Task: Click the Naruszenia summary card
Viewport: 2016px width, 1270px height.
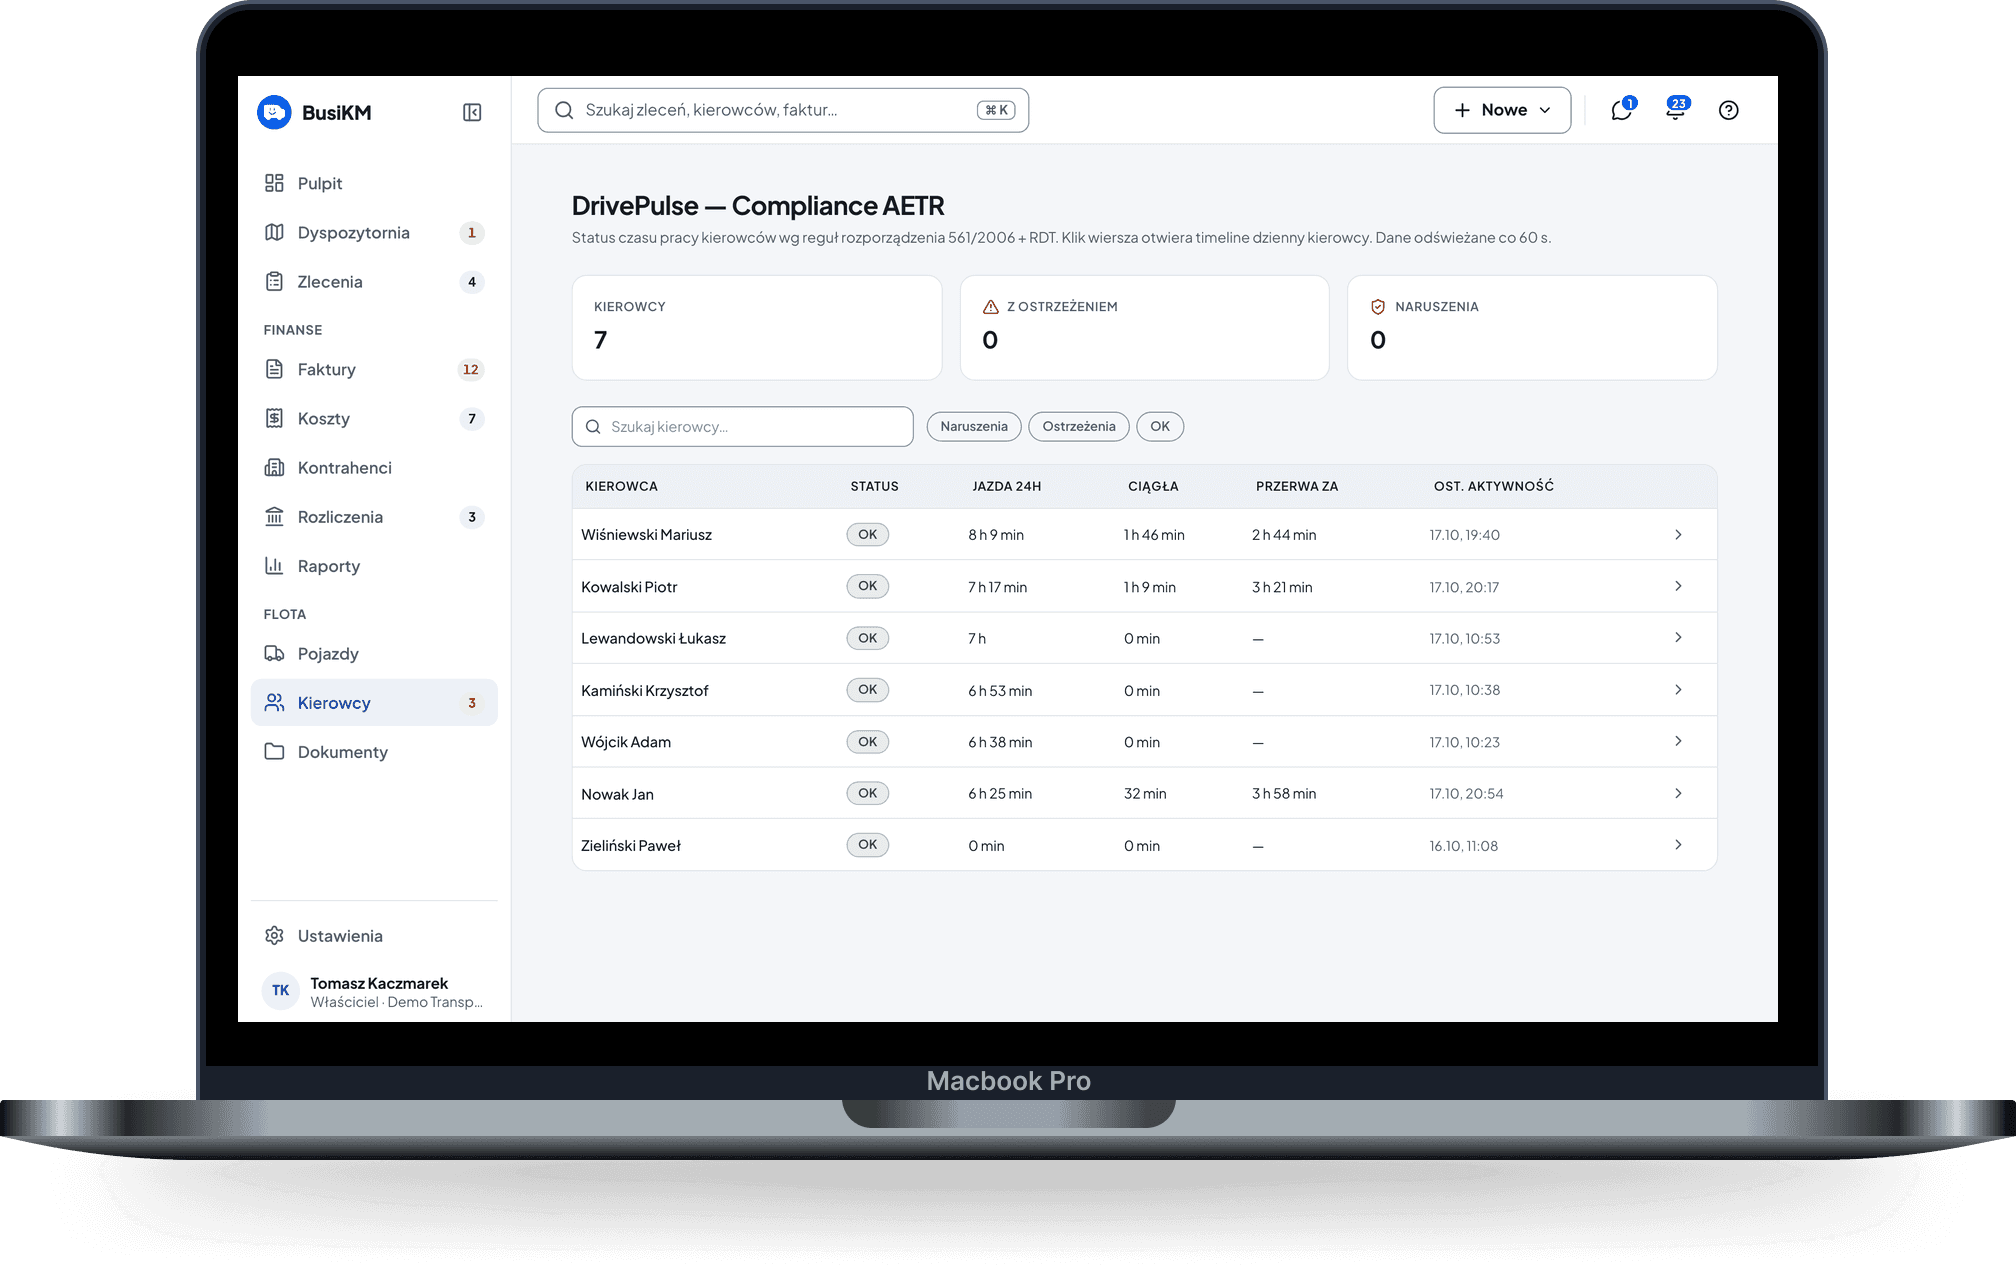Action: (x=1532, y=328)
